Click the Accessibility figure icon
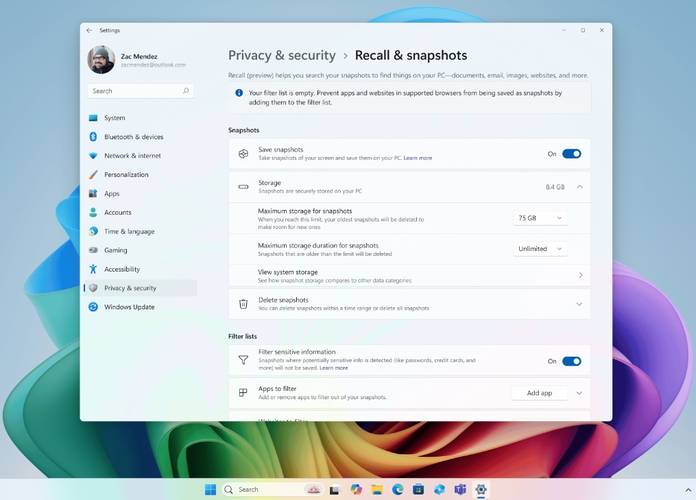This screenshot has width=696, height=500. pos(93,269)
